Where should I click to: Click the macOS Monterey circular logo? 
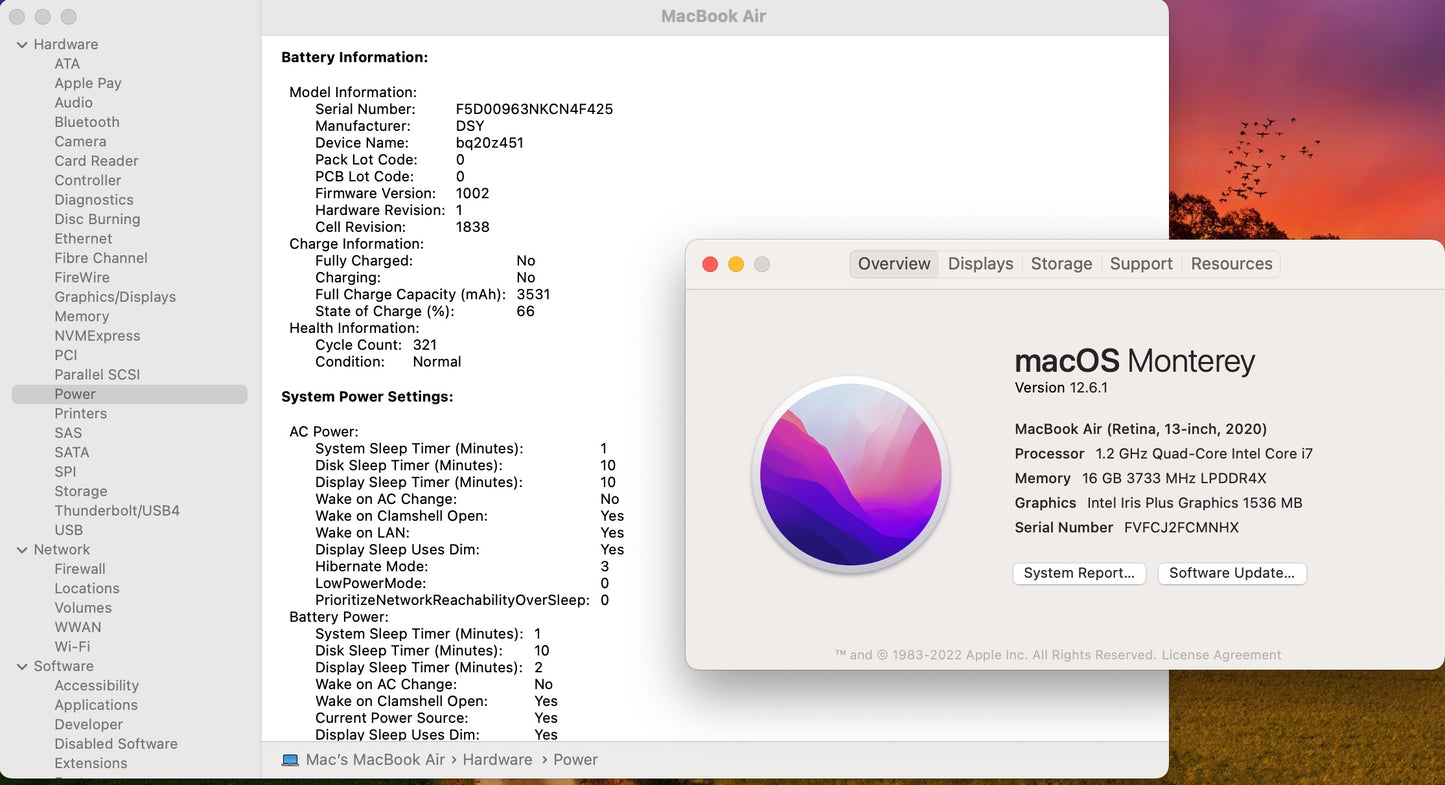click(x=849, y=474)
